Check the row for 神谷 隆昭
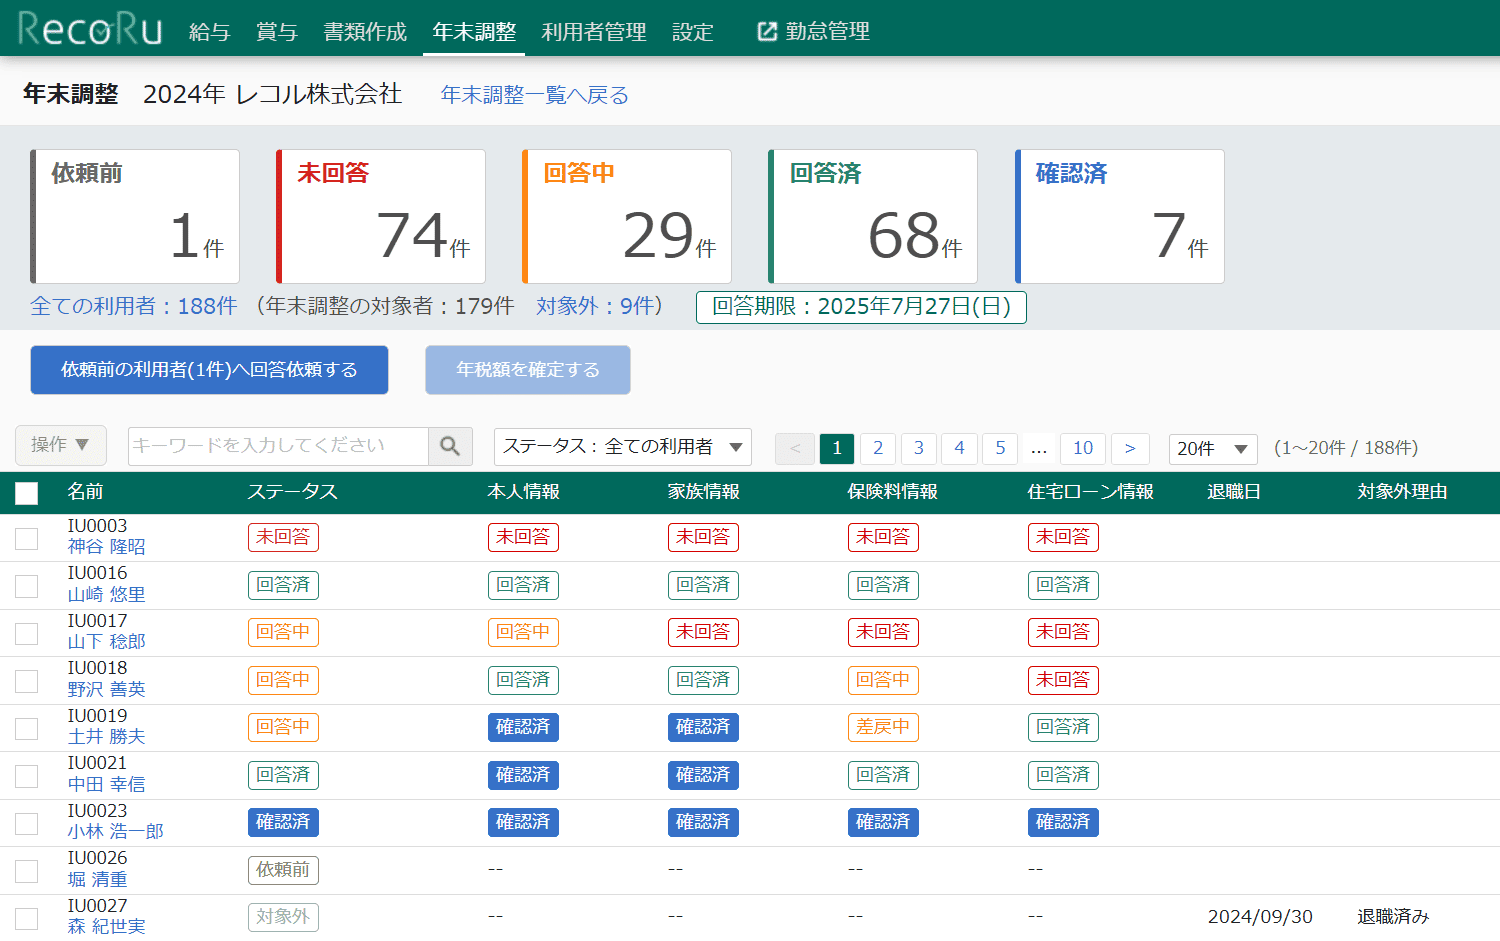Viewport: 1500px width, 941px height. click(x=27, y=539)
